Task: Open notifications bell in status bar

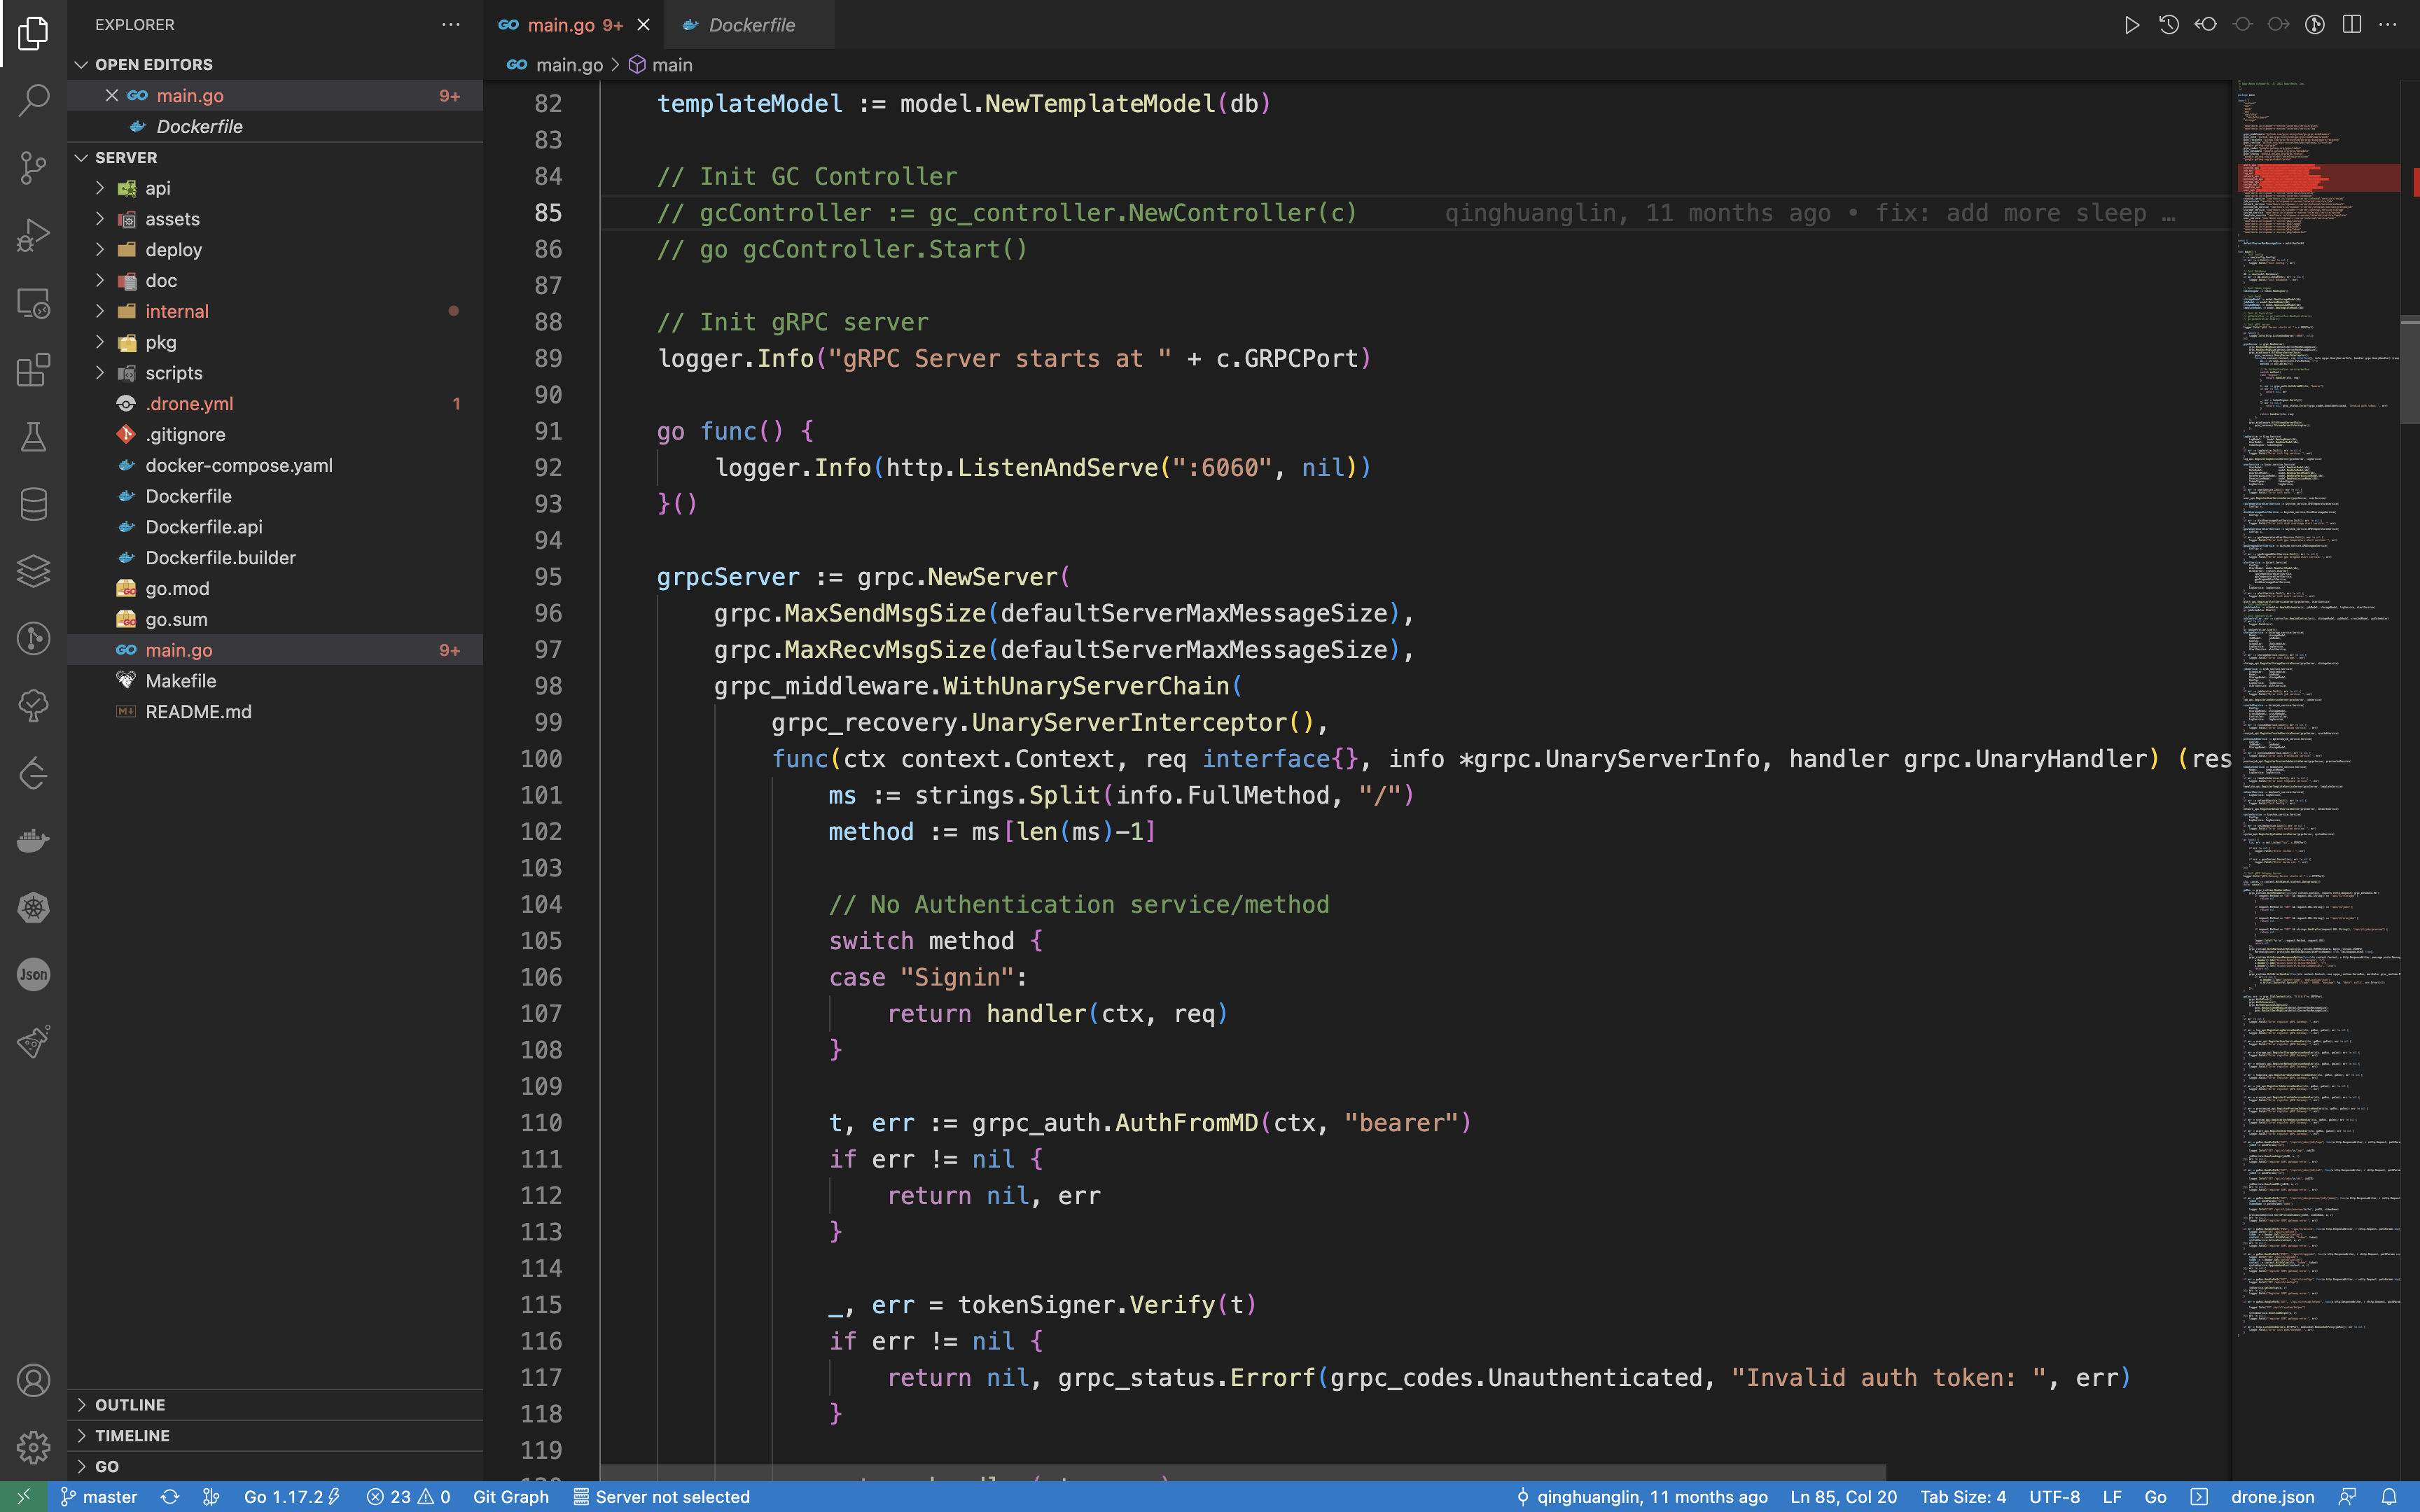Action: [2389, 1496]
